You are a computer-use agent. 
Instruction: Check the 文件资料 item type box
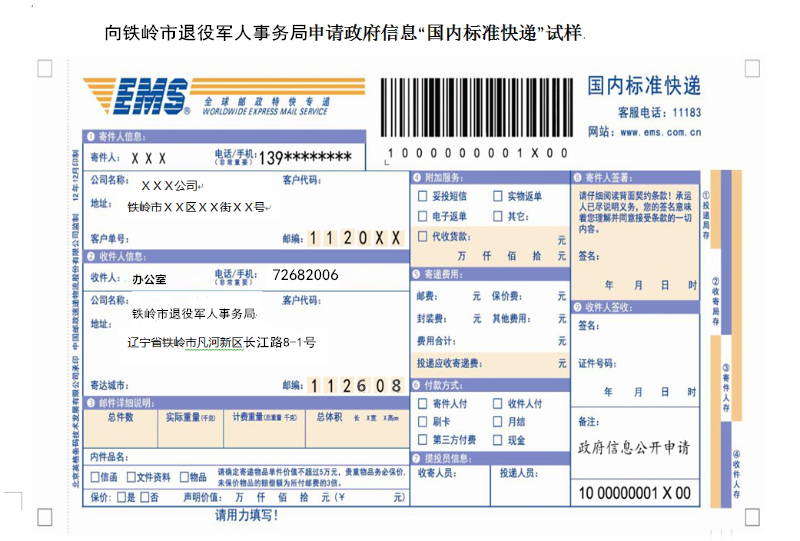pyautogui.click(x=129, y=477)
